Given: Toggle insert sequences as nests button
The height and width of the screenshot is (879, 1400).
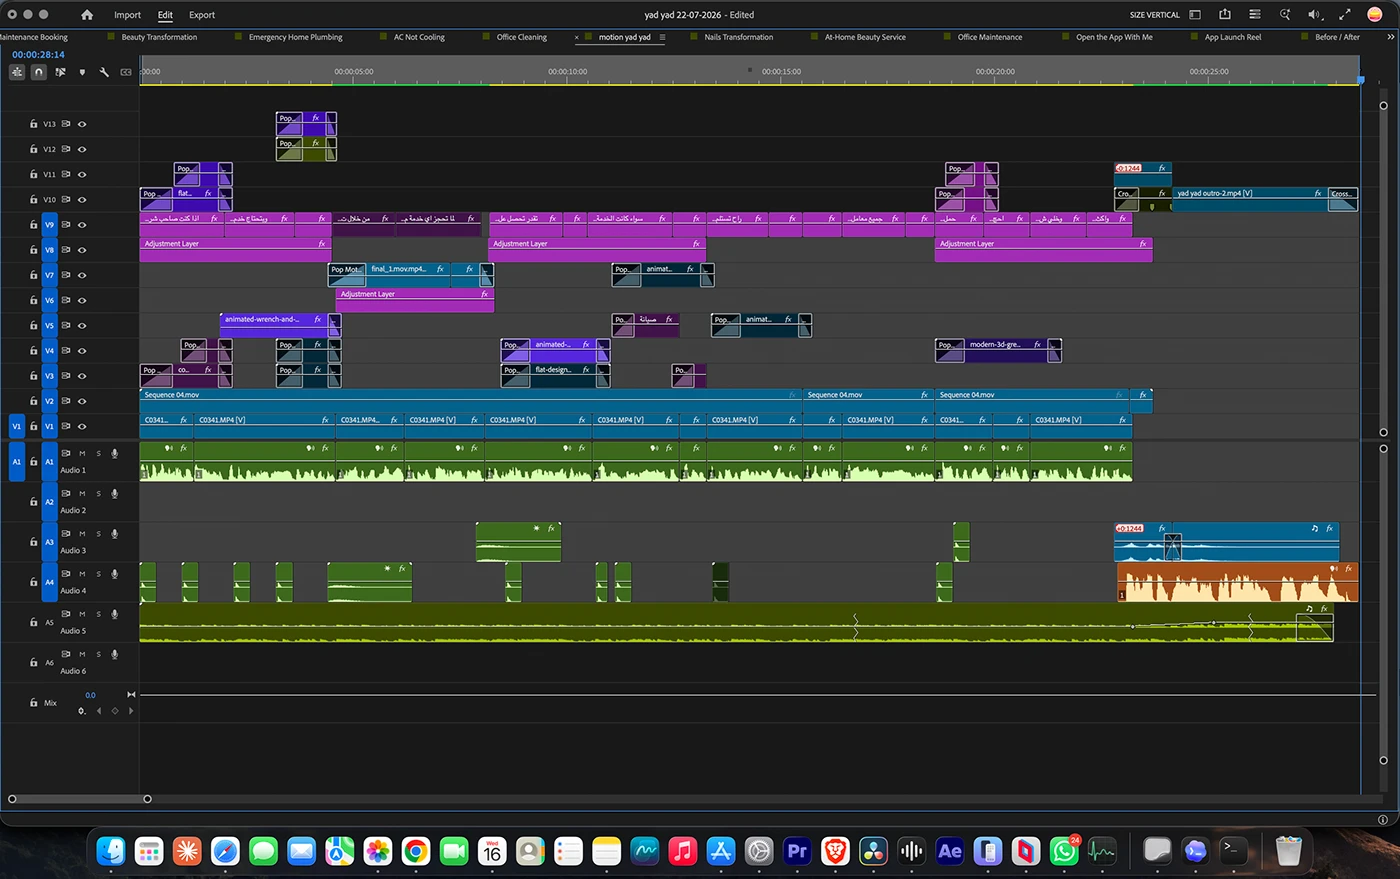Looking at the screenshot, I should tap(17, 72).
